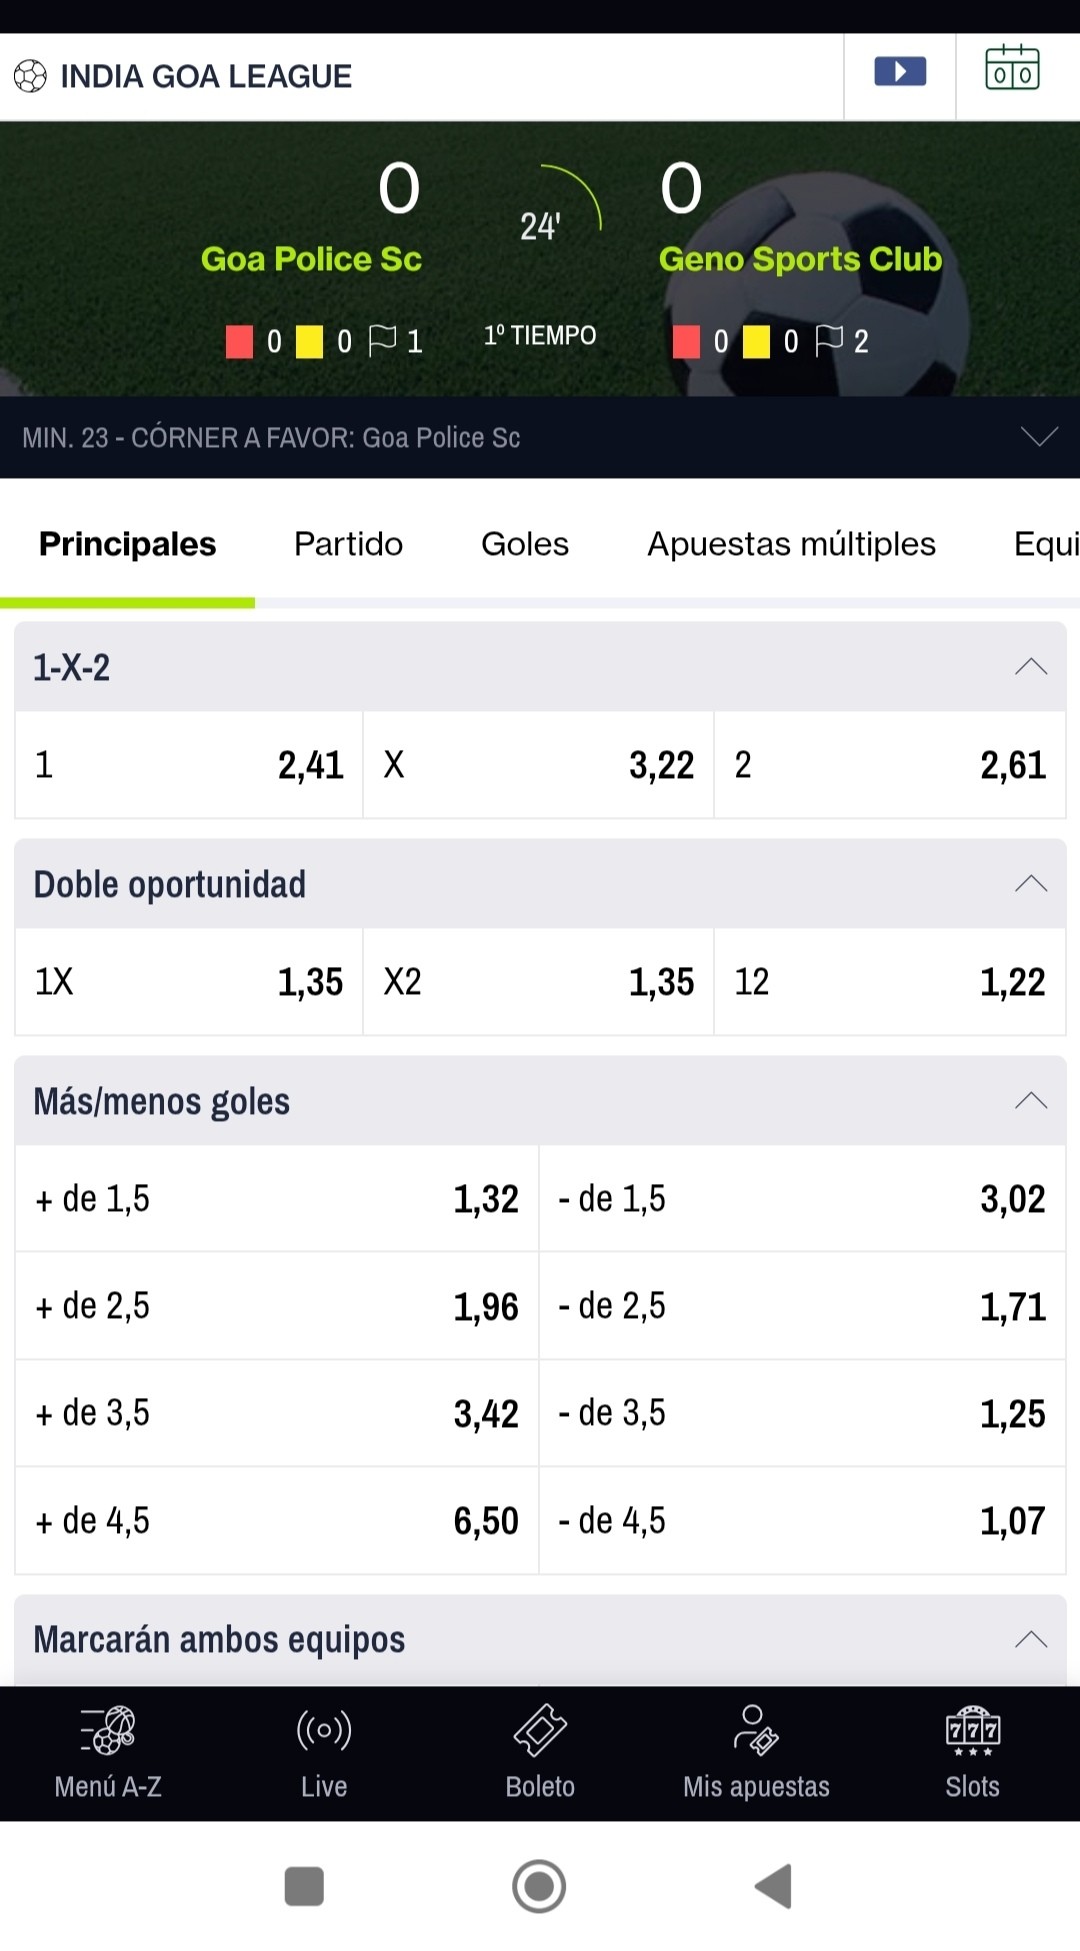The width and height of the screenshot is (1080, 1951).
Task: Select + de 2,5 odds 1,96
Action: click(277, 1306)
